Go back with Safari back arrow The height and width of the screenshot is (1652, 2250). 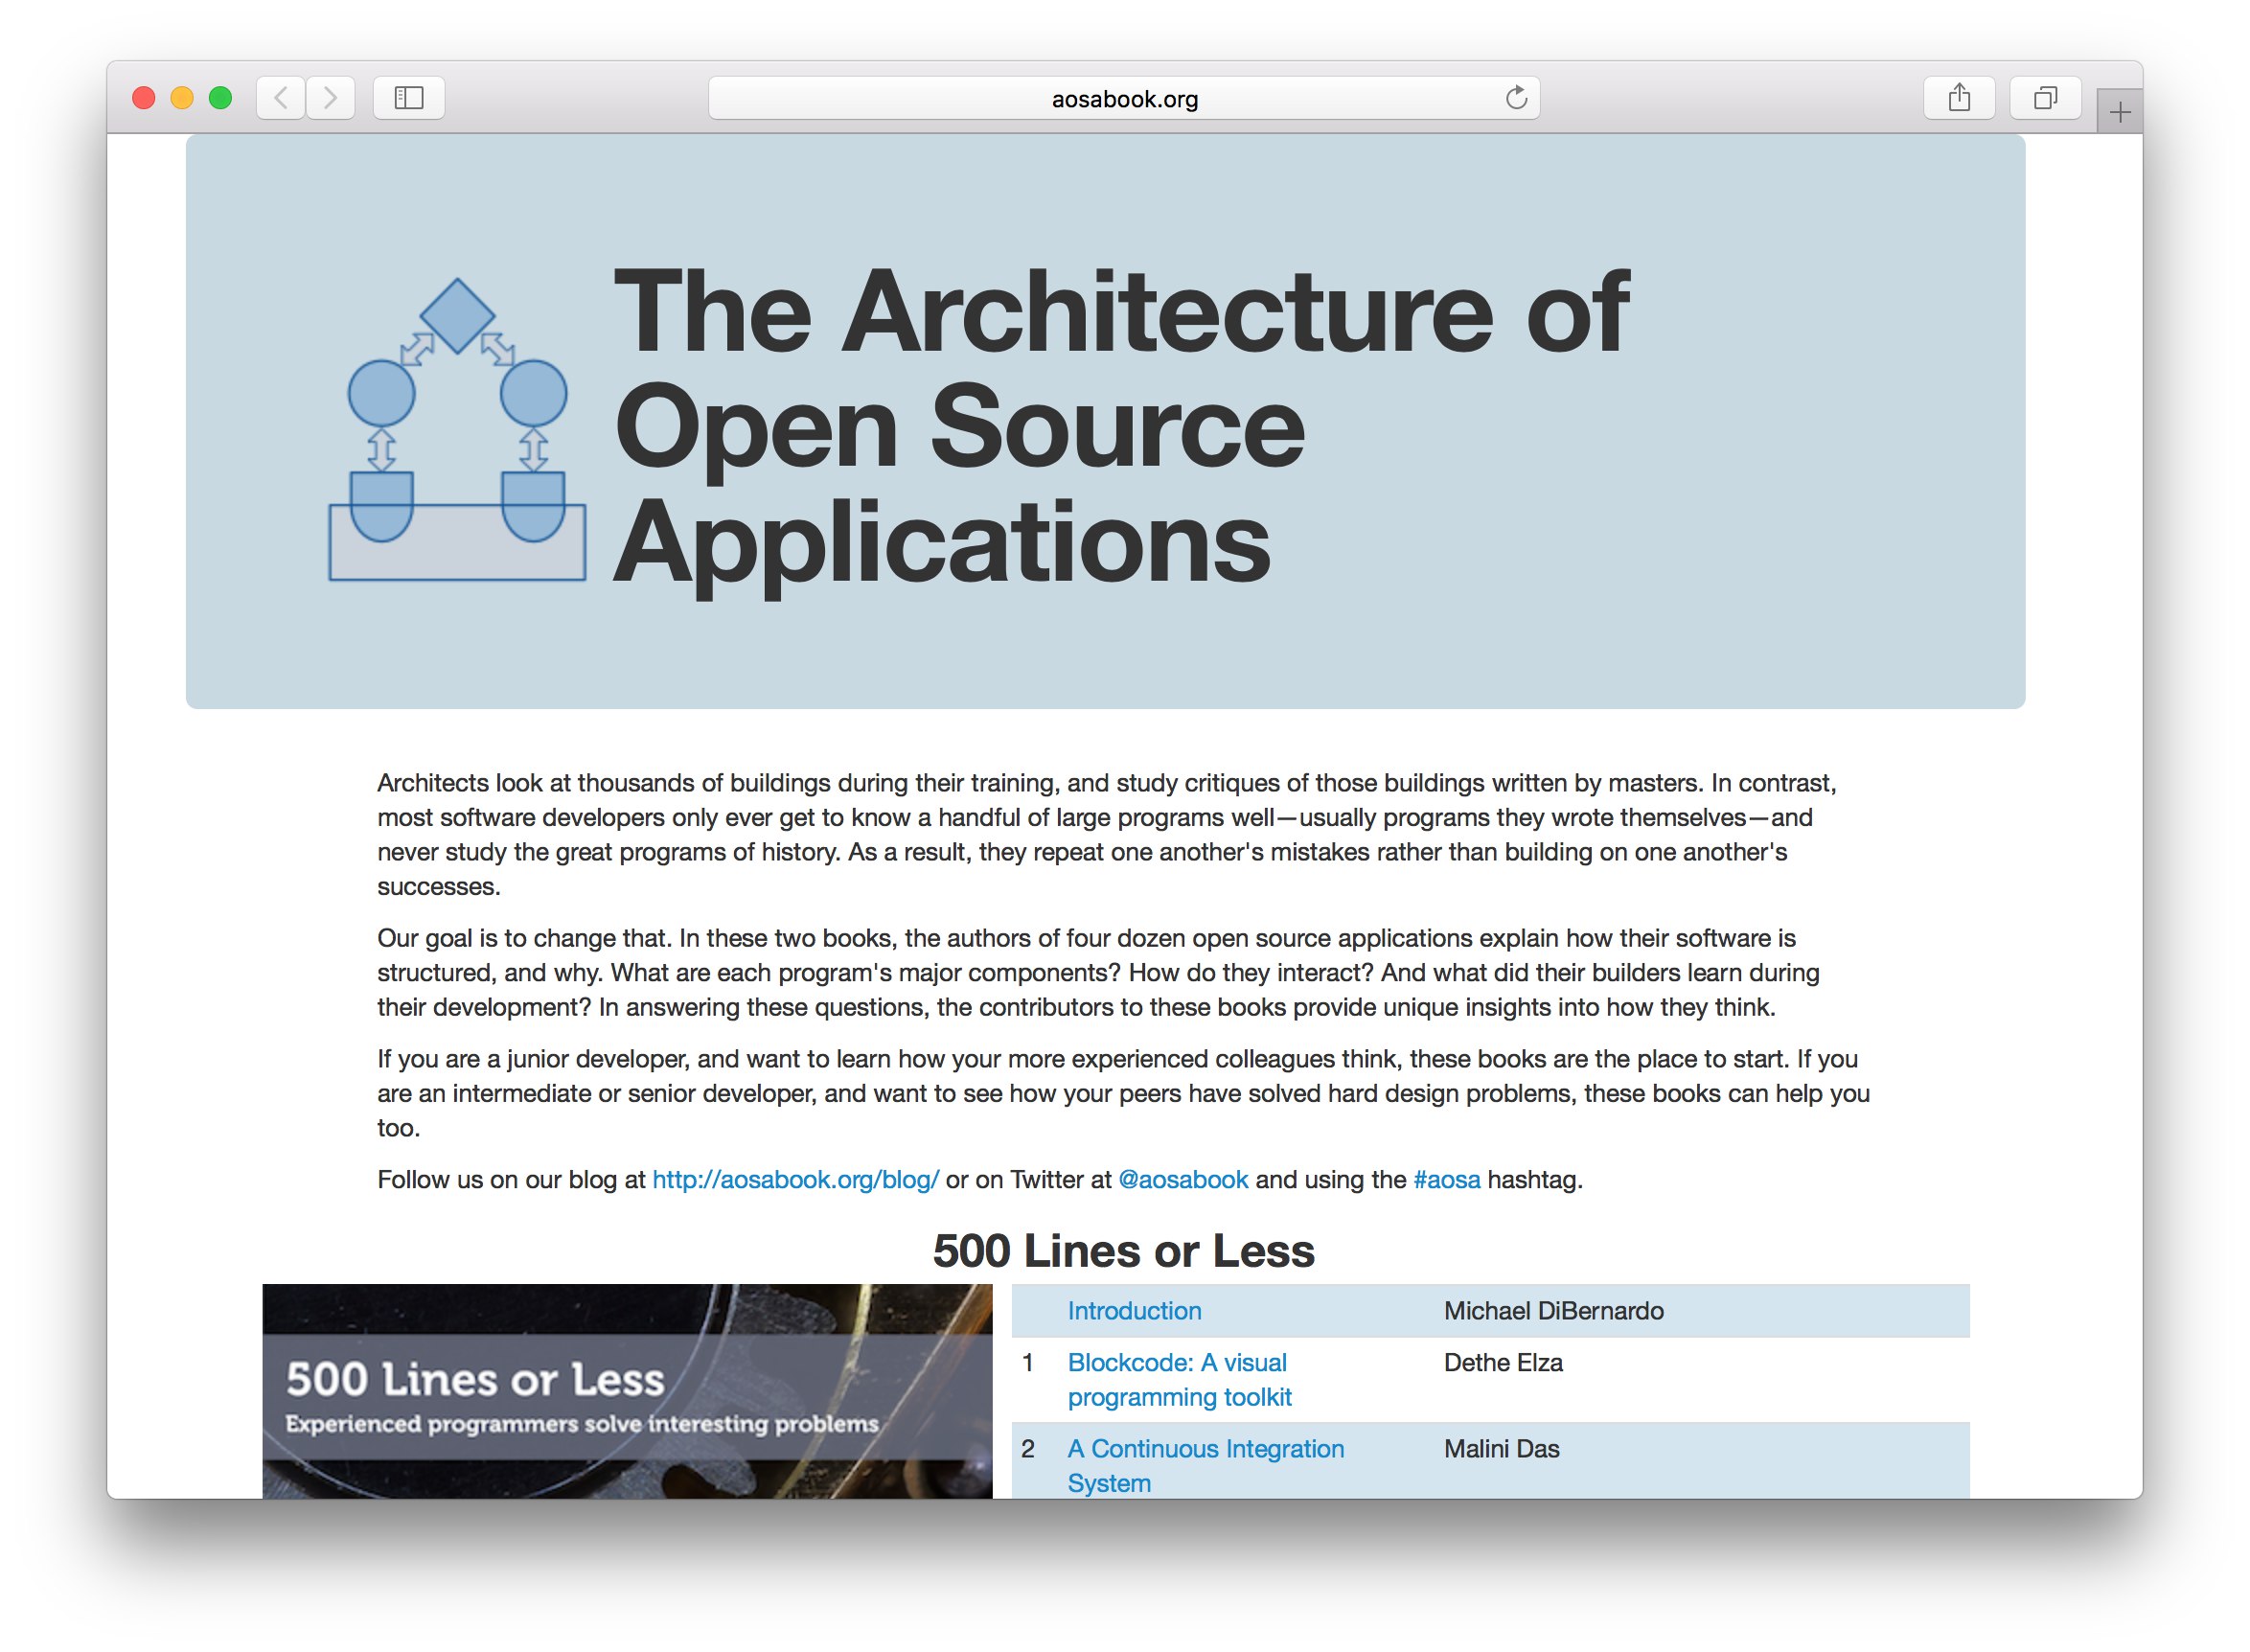pyautogui.click(x=281, y=98)
